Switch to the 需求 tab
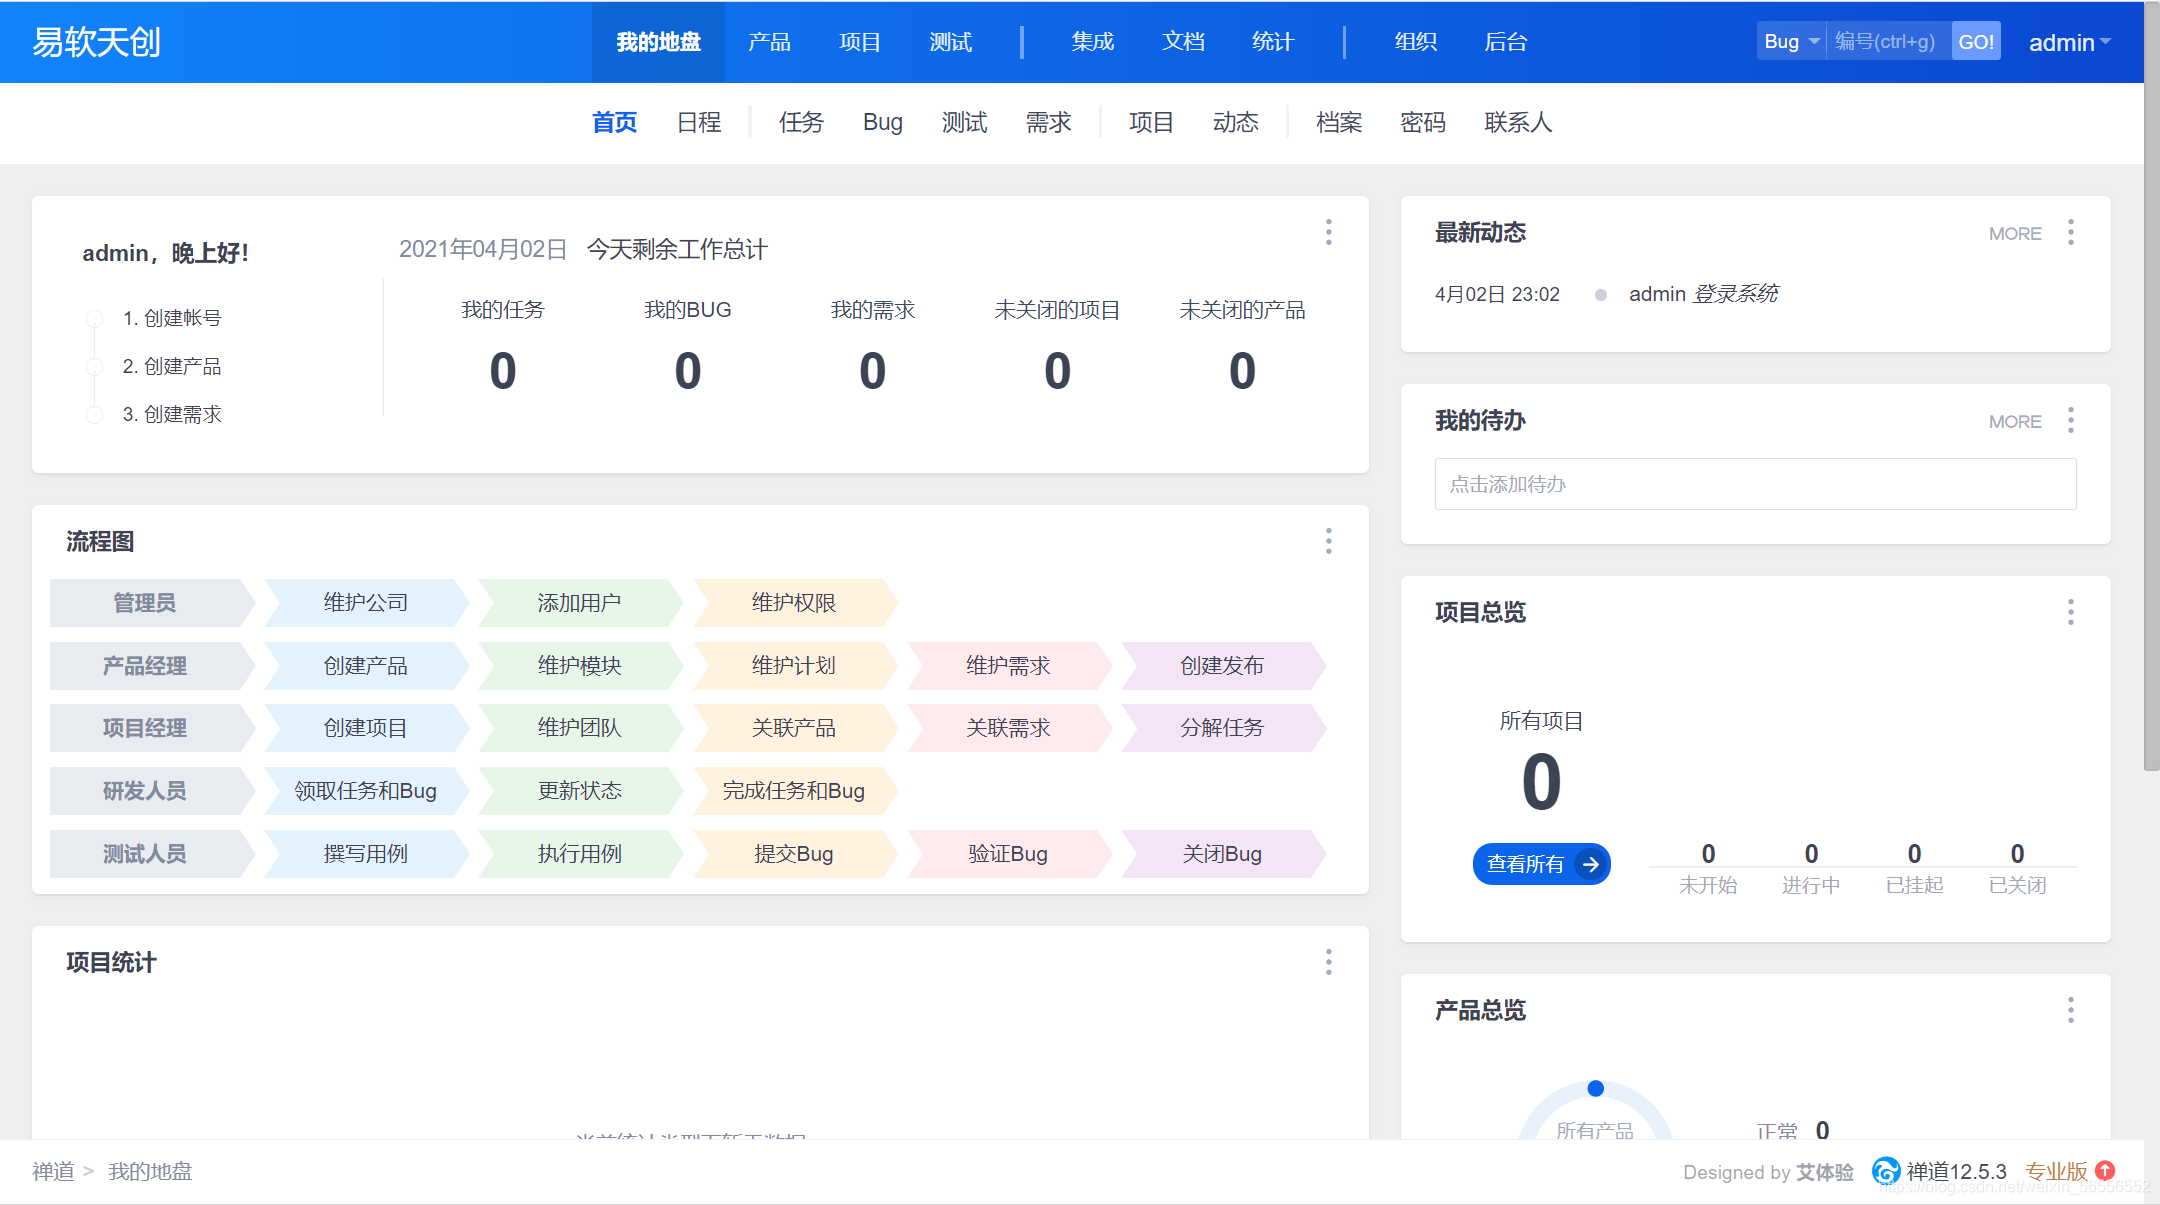This screenshot has width=2160, height=1205. click(x=1047, y=122)
